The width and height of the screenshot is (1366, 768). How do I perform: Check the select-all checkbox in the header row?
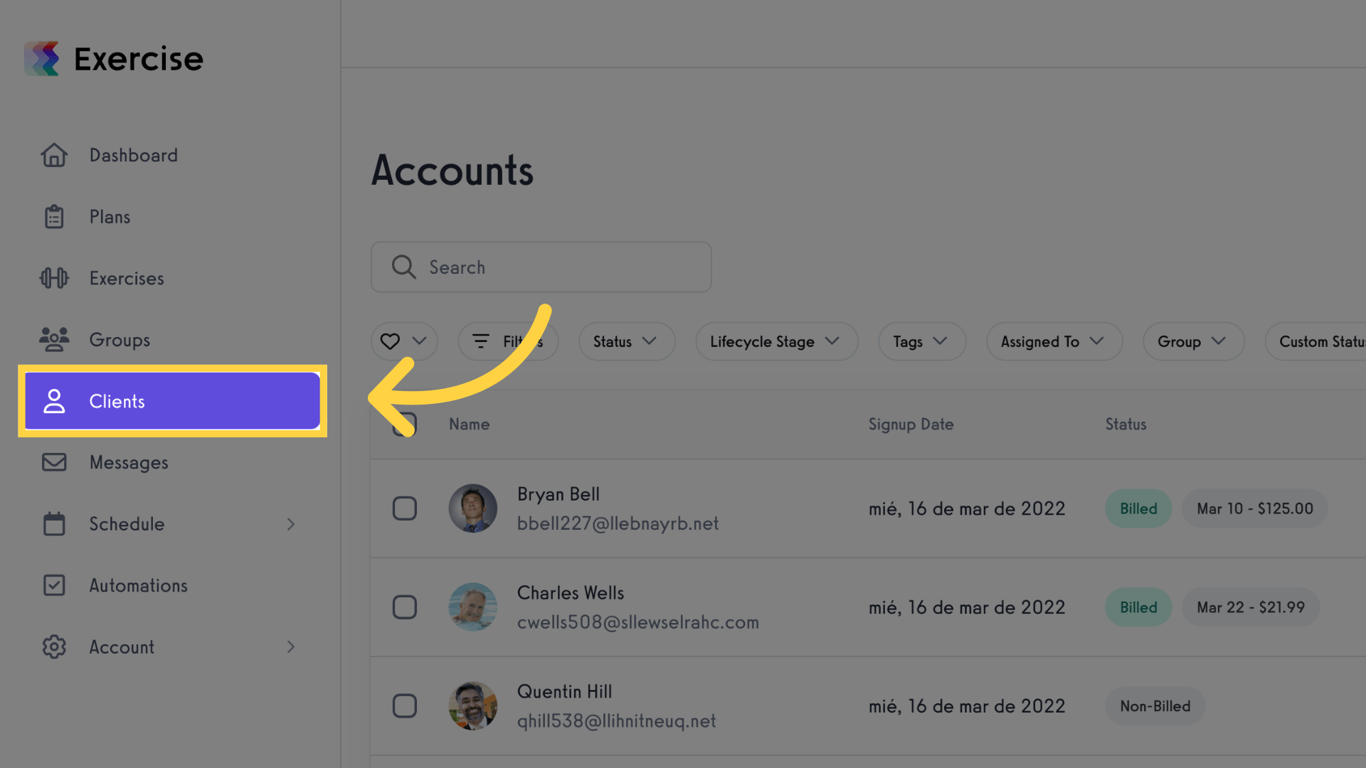(x=405, y=424)
